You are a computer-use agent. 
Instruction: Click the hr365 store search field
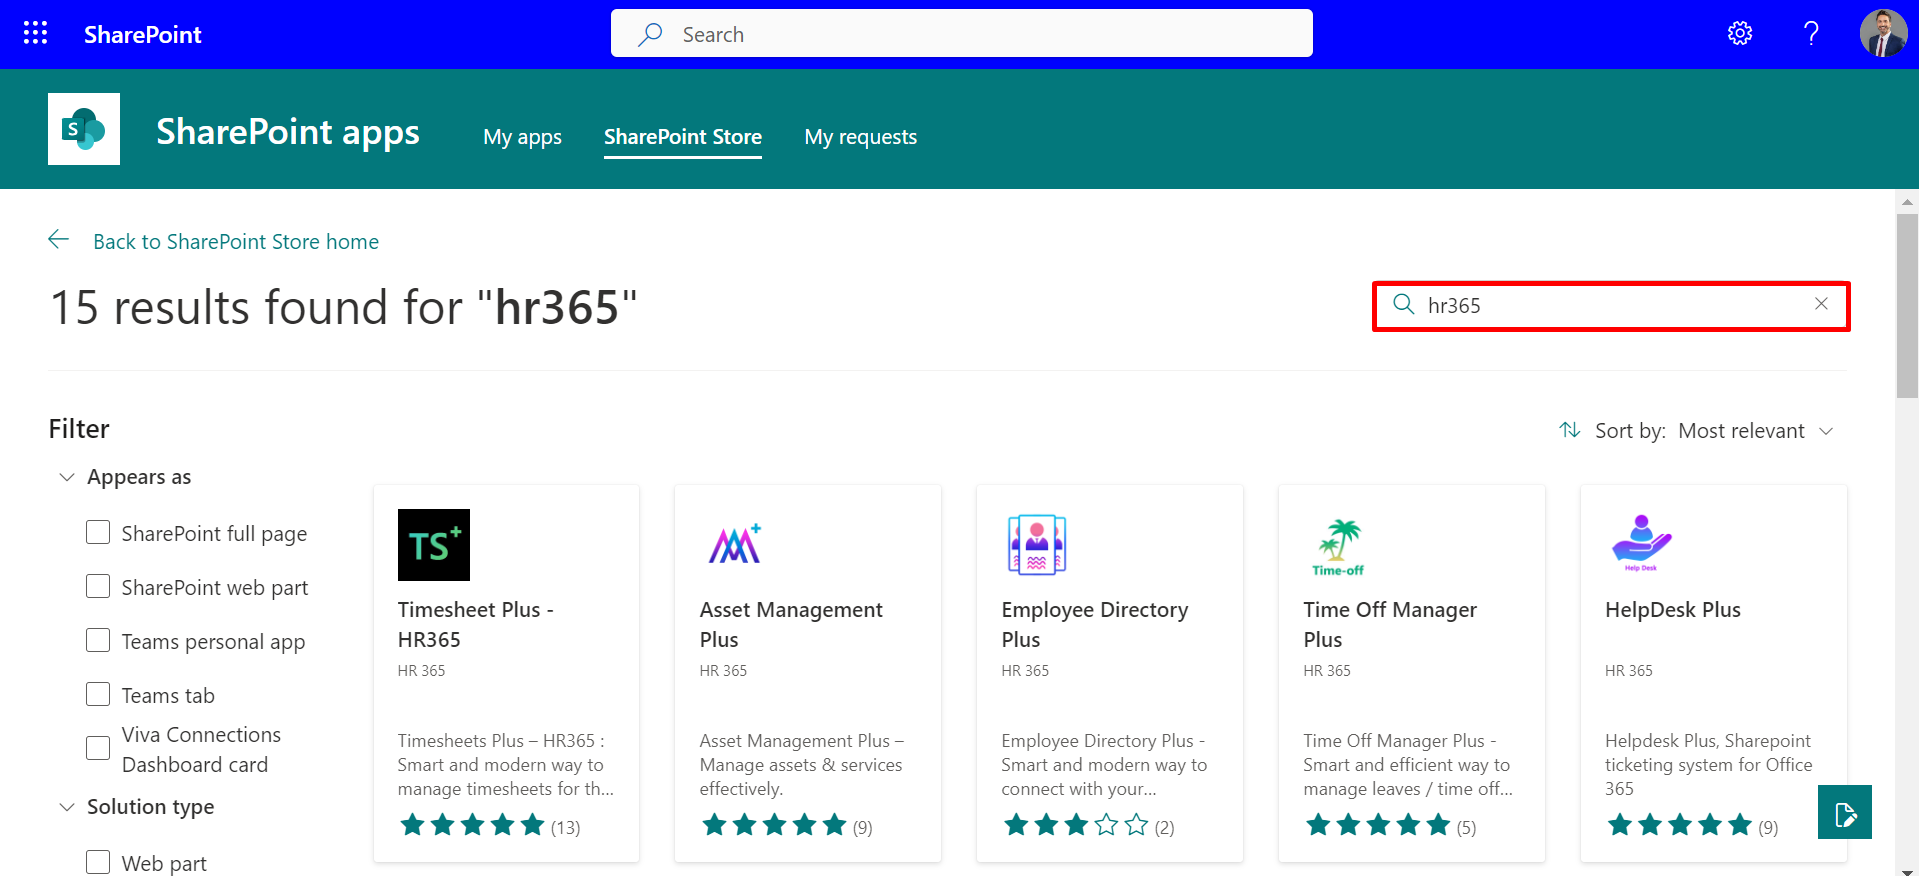1611,306
